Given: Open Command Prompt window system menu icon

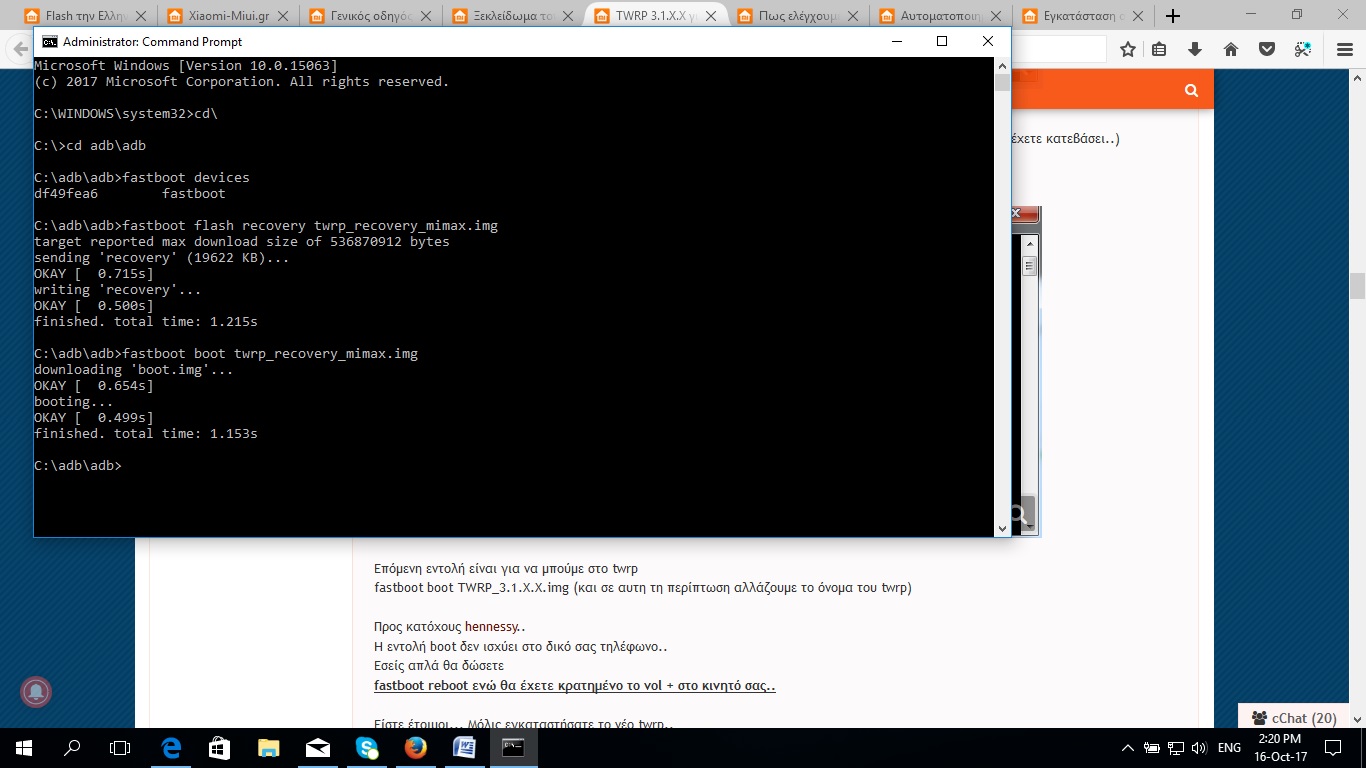Looking at the screenshot, I should click(x=49, y=42).
